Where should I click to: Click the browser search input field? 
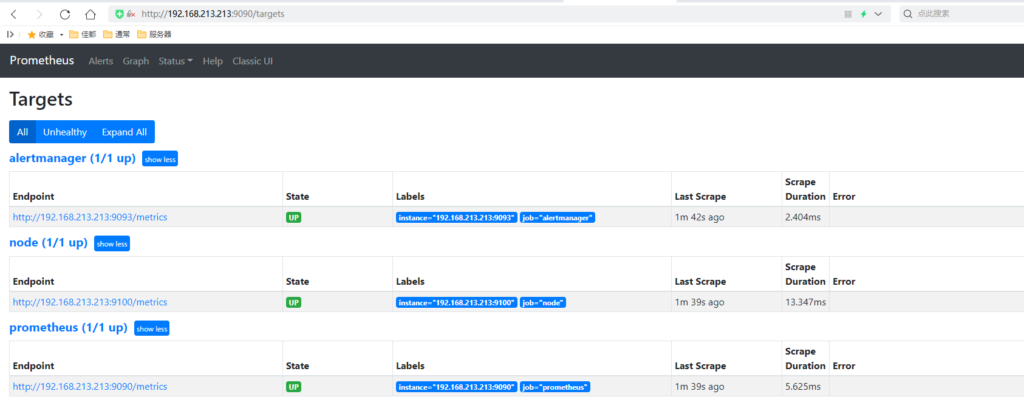pyautogui.click(x=960, y=14)
